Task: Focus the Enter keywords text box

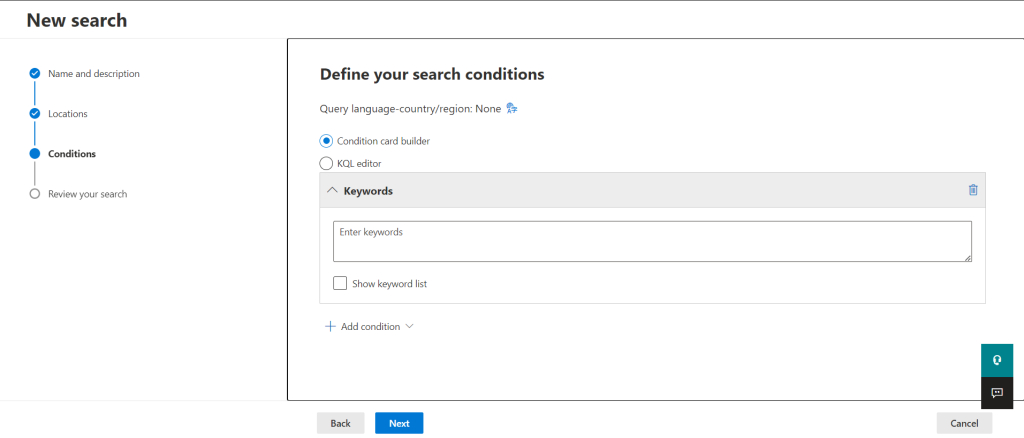Action: click(x=652, y=242)
